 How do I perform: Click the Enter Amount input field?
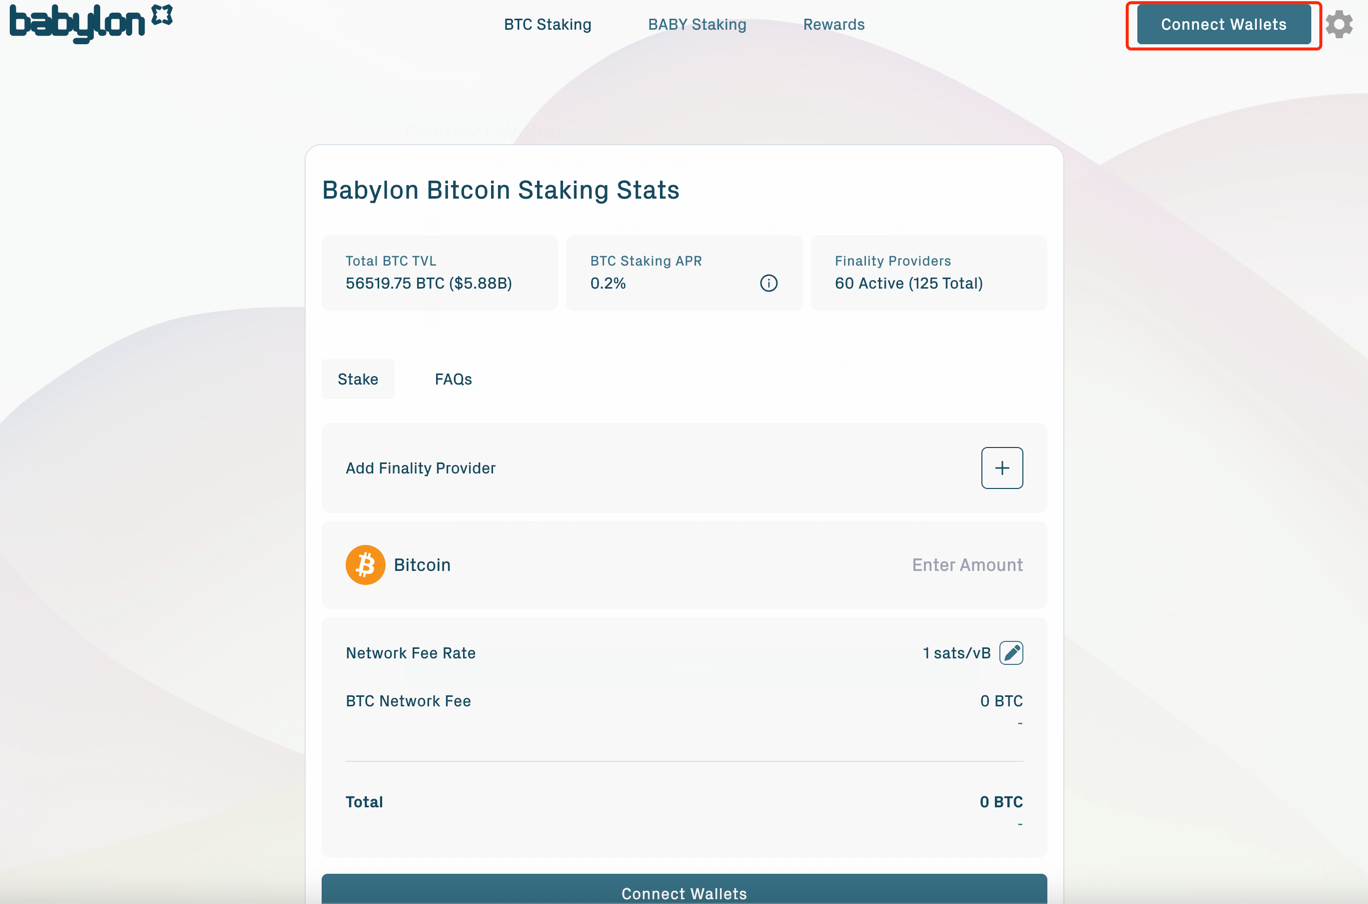[967, 565]
